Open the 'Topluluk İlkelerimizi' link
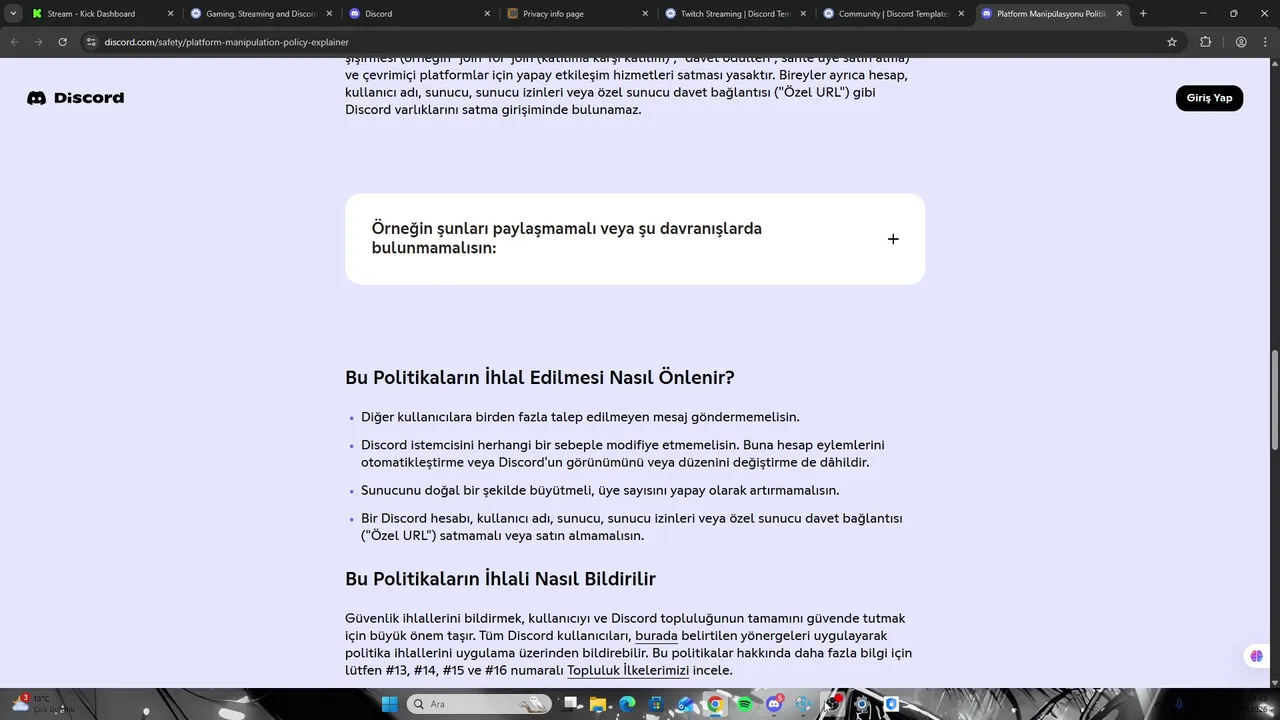This screenshot has width=1280, height=720. click(x=628, y=670)
